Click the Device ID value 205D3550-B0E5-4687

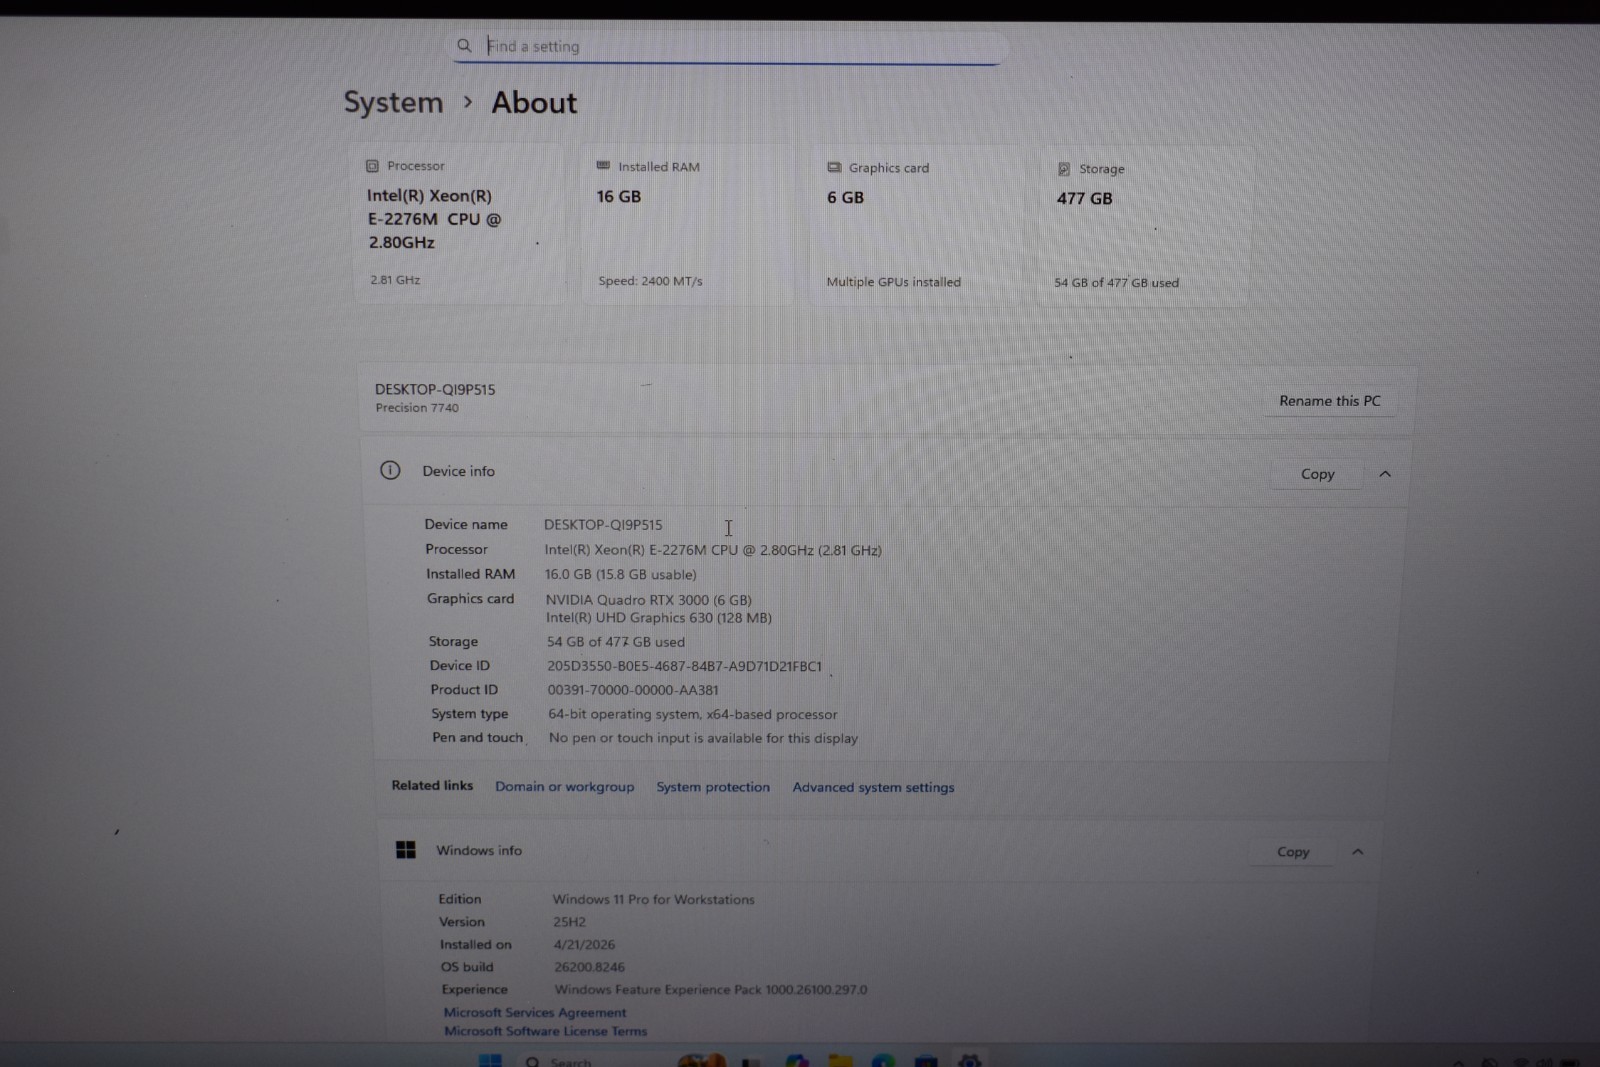click(x=684, y=666)
